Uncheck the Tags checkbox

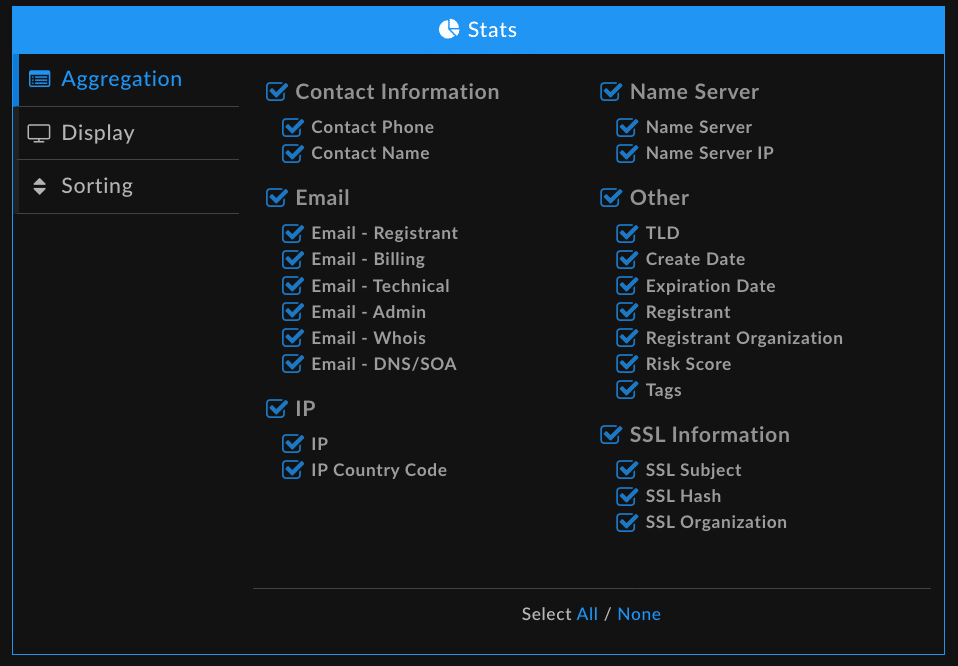point(627,390)
